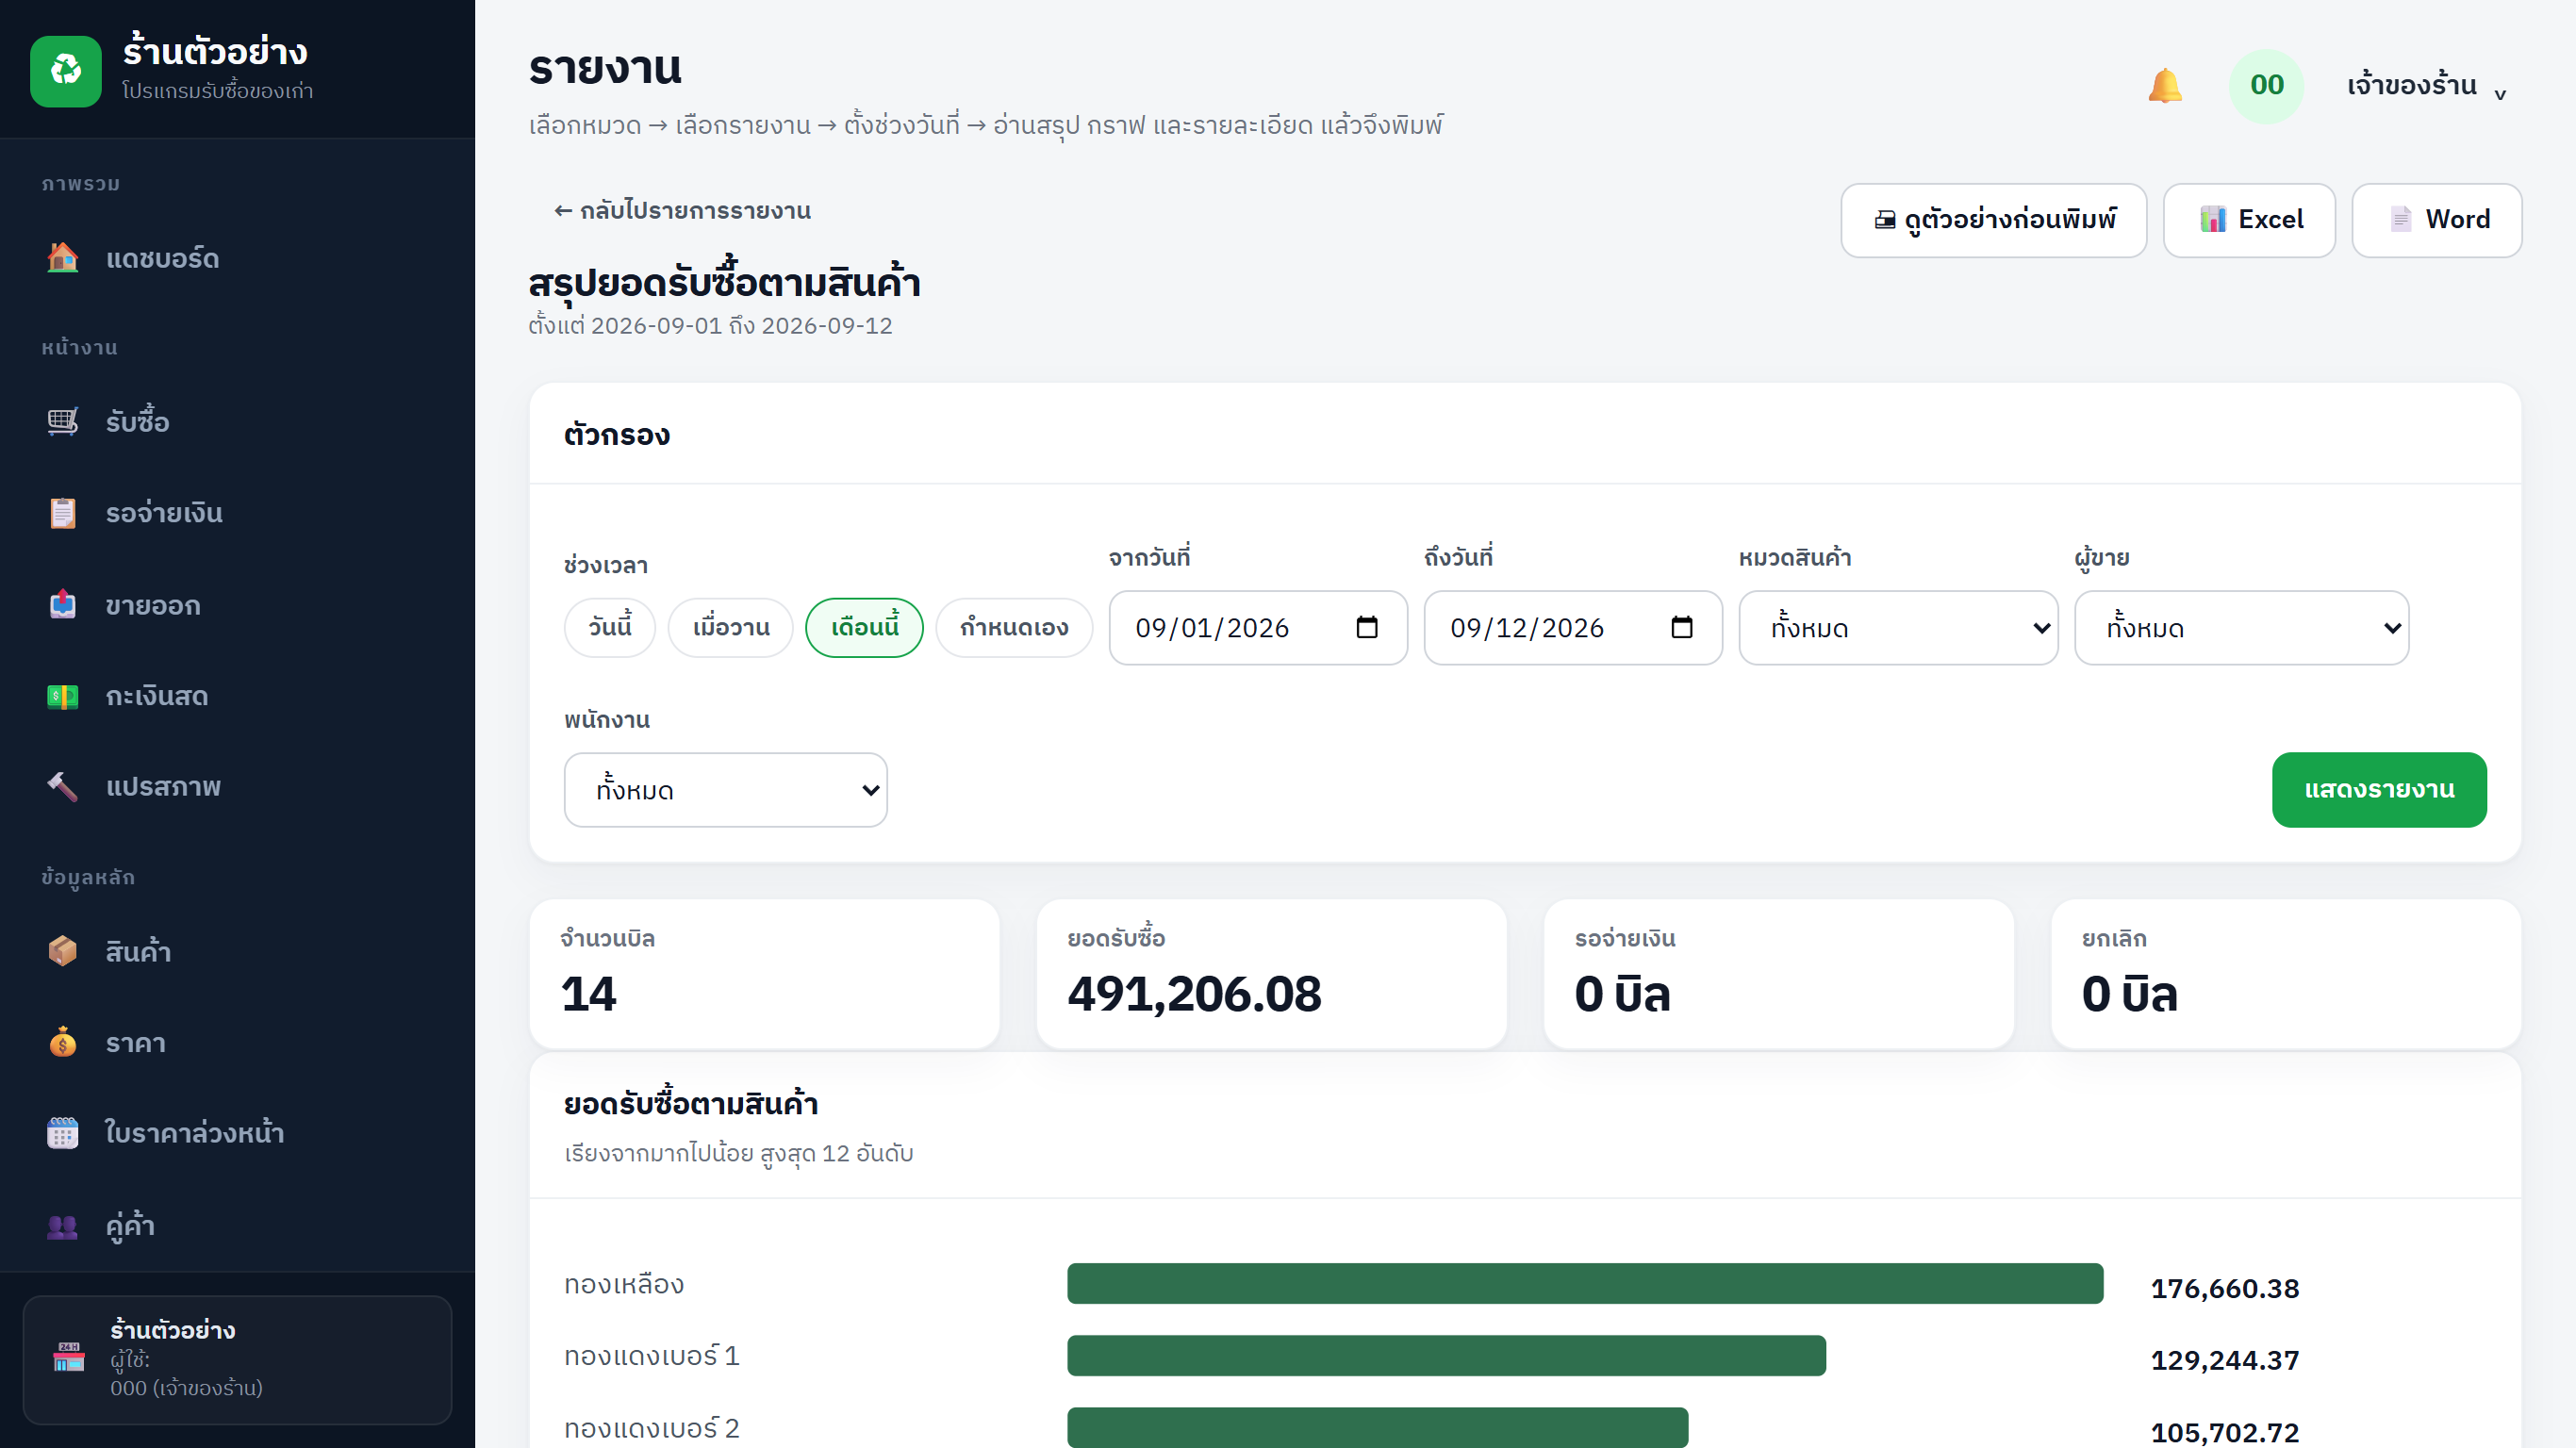Open the ราคา sidebar page
Image resolution: width=2576 pixels, height=1448 pixels.
tap(237, 1042)
